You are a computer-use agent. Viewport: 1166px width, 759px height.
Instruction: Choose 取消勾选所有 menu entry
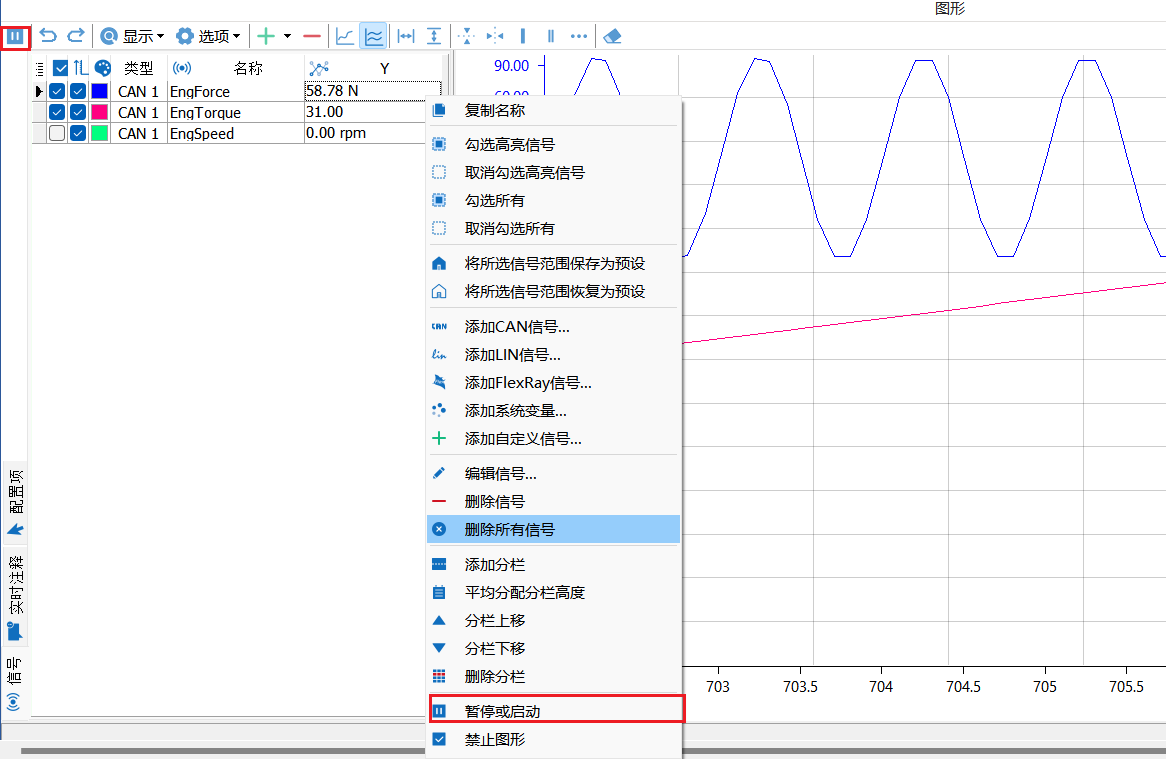point(554,229)
